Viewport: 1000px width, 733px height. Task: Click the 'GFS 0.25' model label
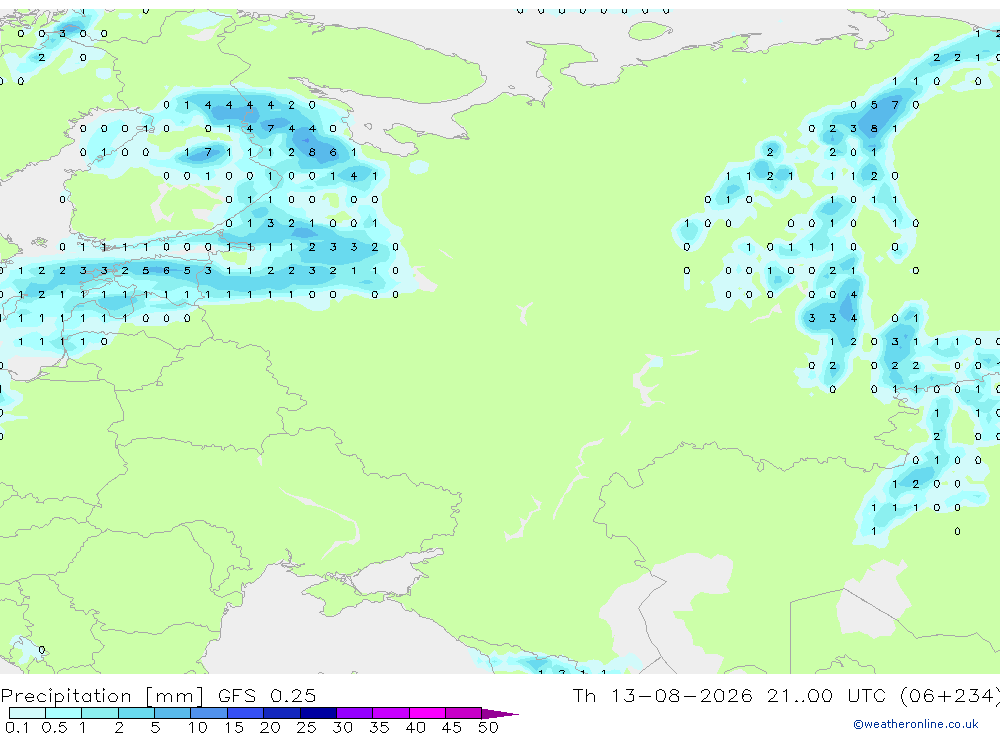pyautogui.click(x=267, y=695)
